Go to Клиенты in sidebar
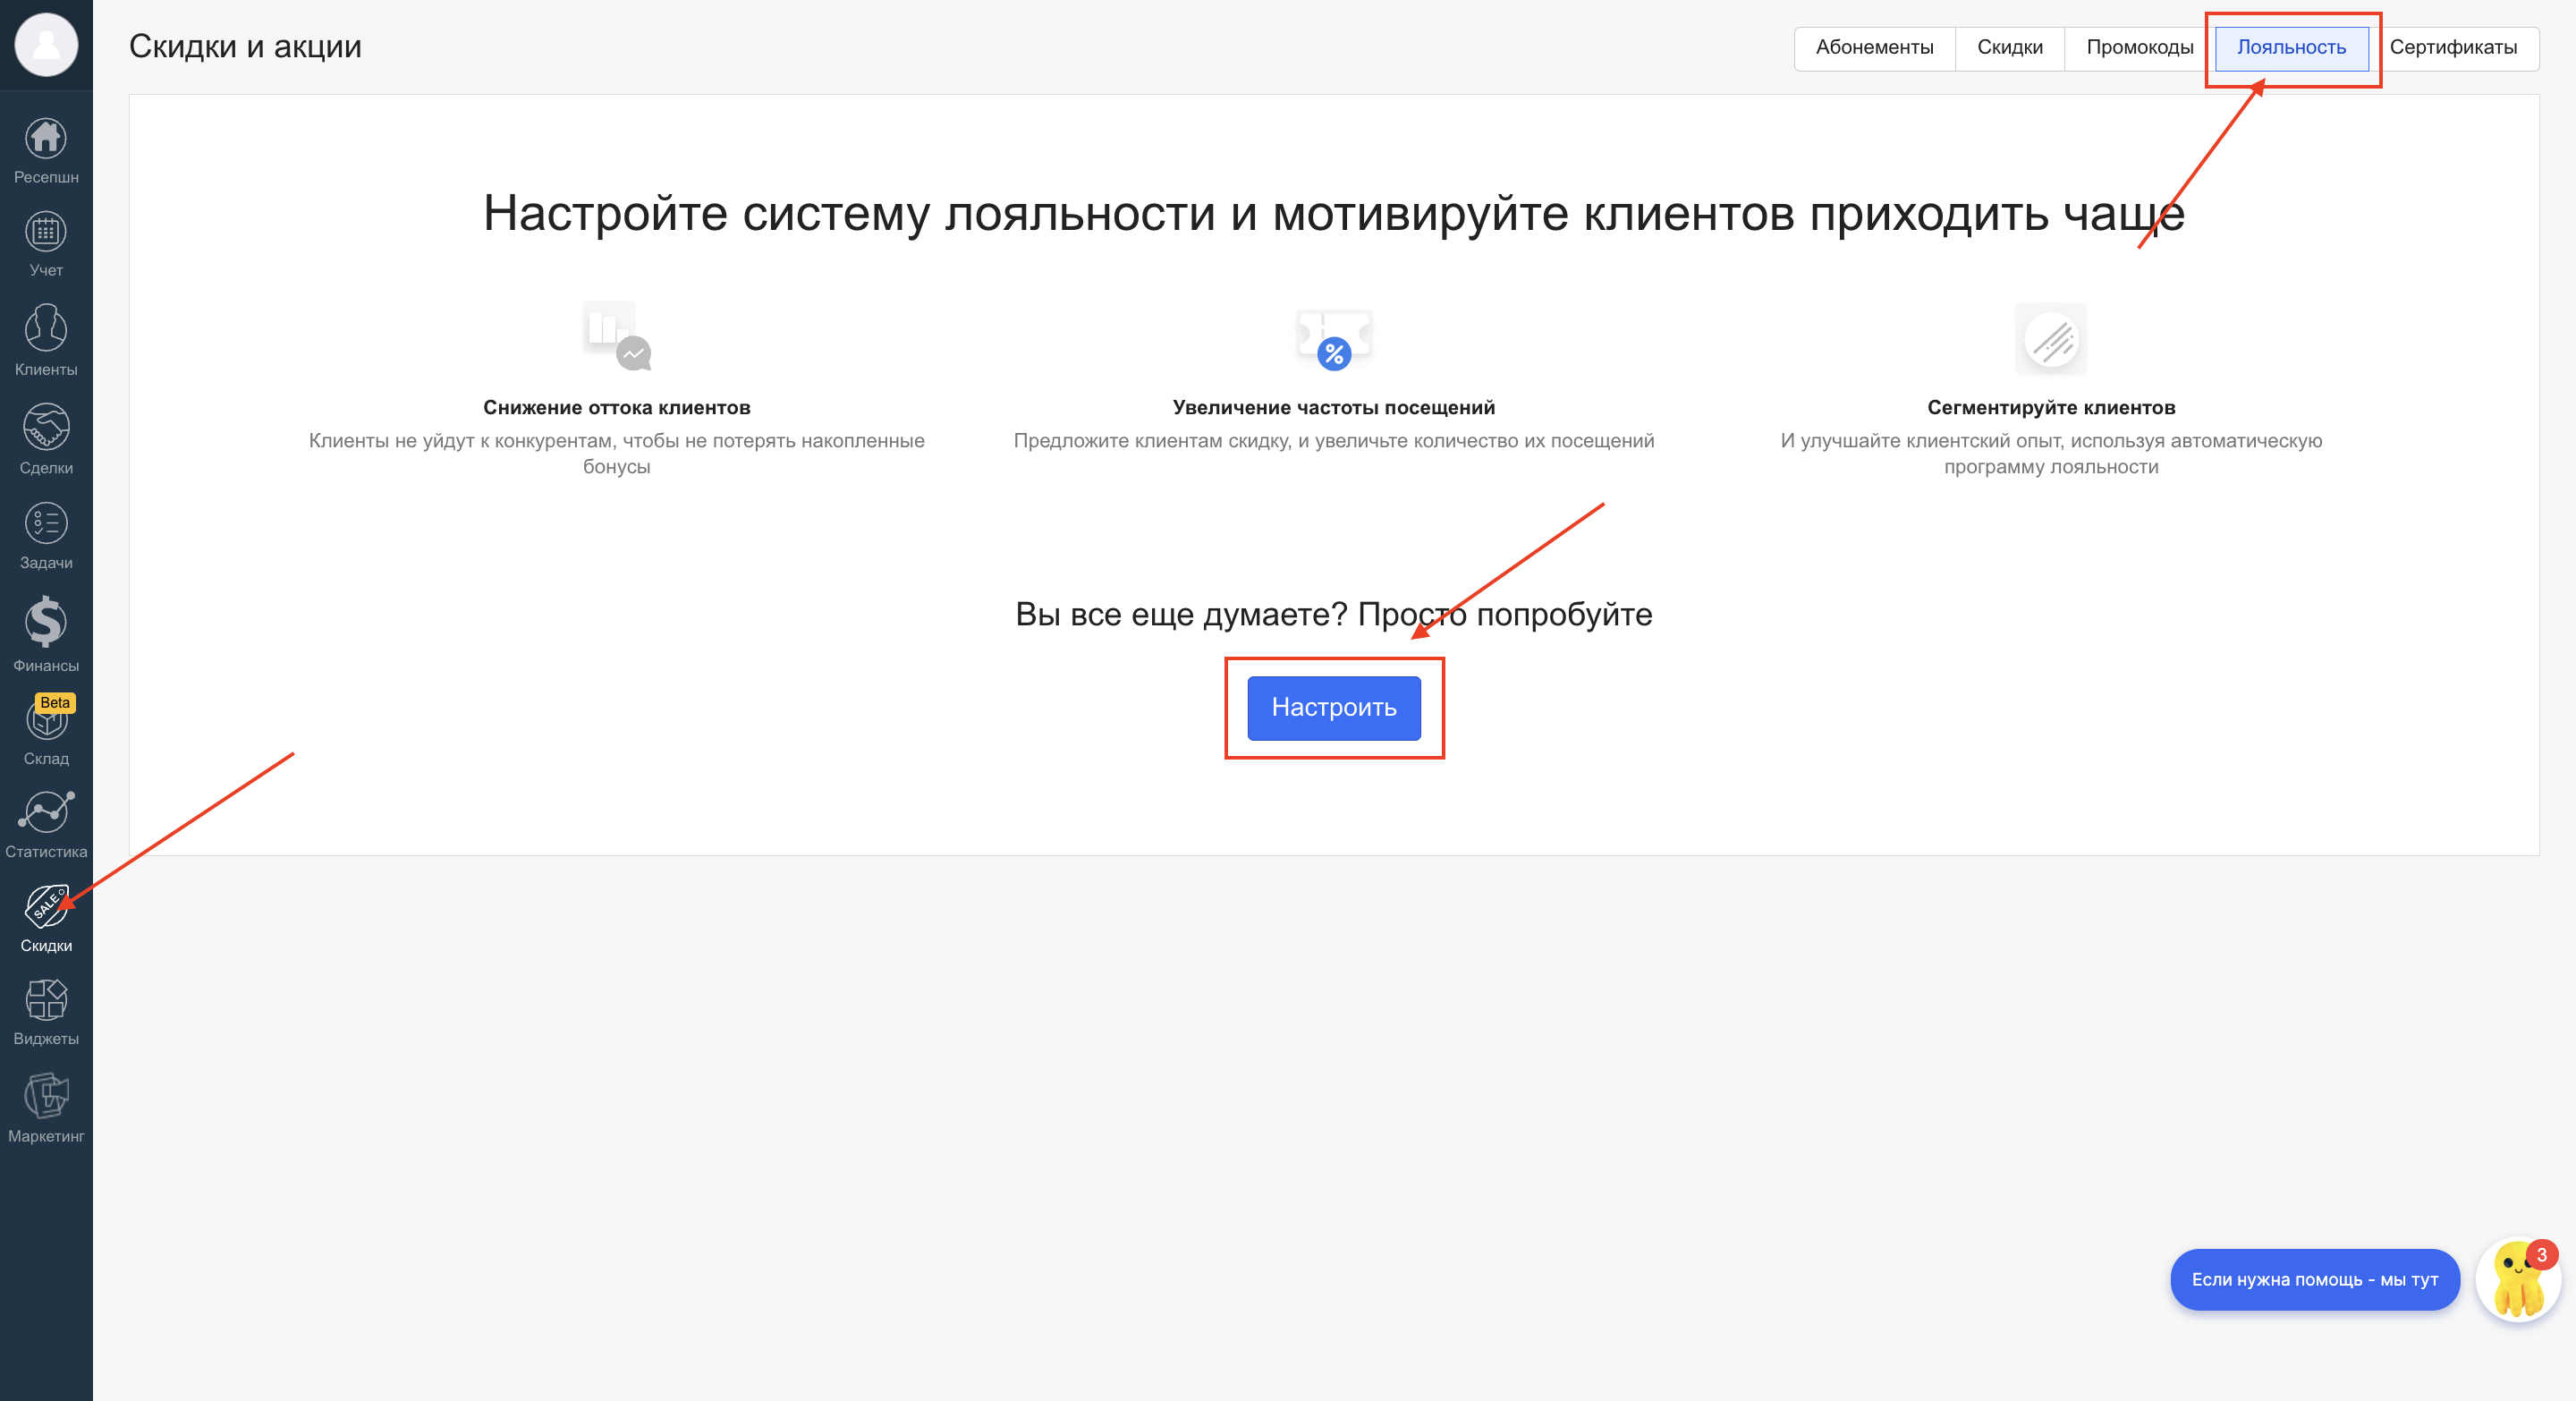This screenshot has height=1401, width=2576. [46, 329]
